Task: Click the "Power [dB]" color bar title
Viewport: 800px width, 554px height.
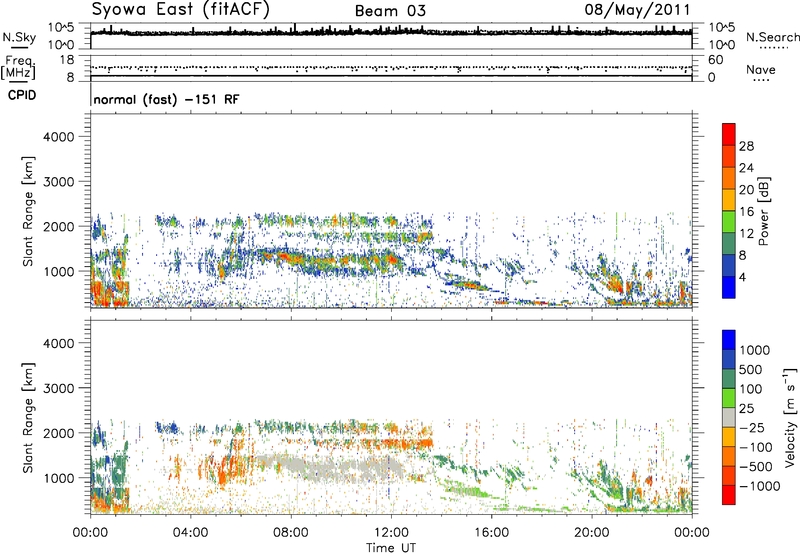Action: click(764, 211)
